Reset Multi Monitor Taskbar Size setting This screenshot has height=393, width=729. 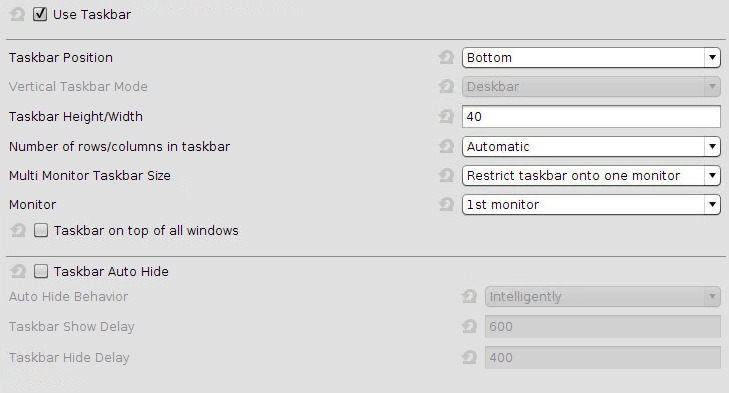click(x=446, y=175)
